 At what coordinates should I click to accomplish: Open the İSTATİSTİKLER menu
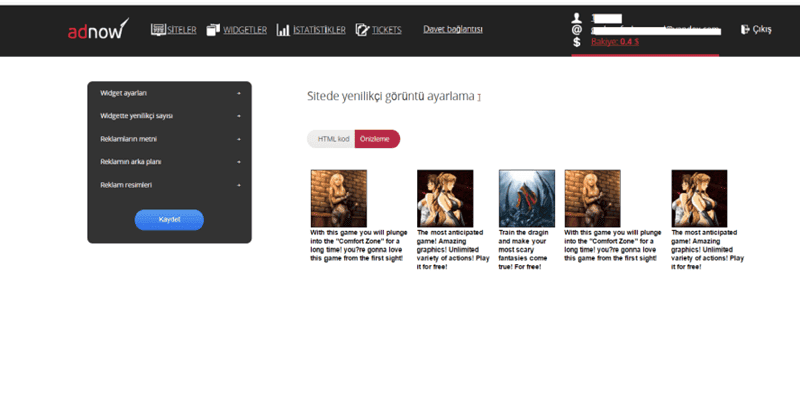[x=319, y=30]
